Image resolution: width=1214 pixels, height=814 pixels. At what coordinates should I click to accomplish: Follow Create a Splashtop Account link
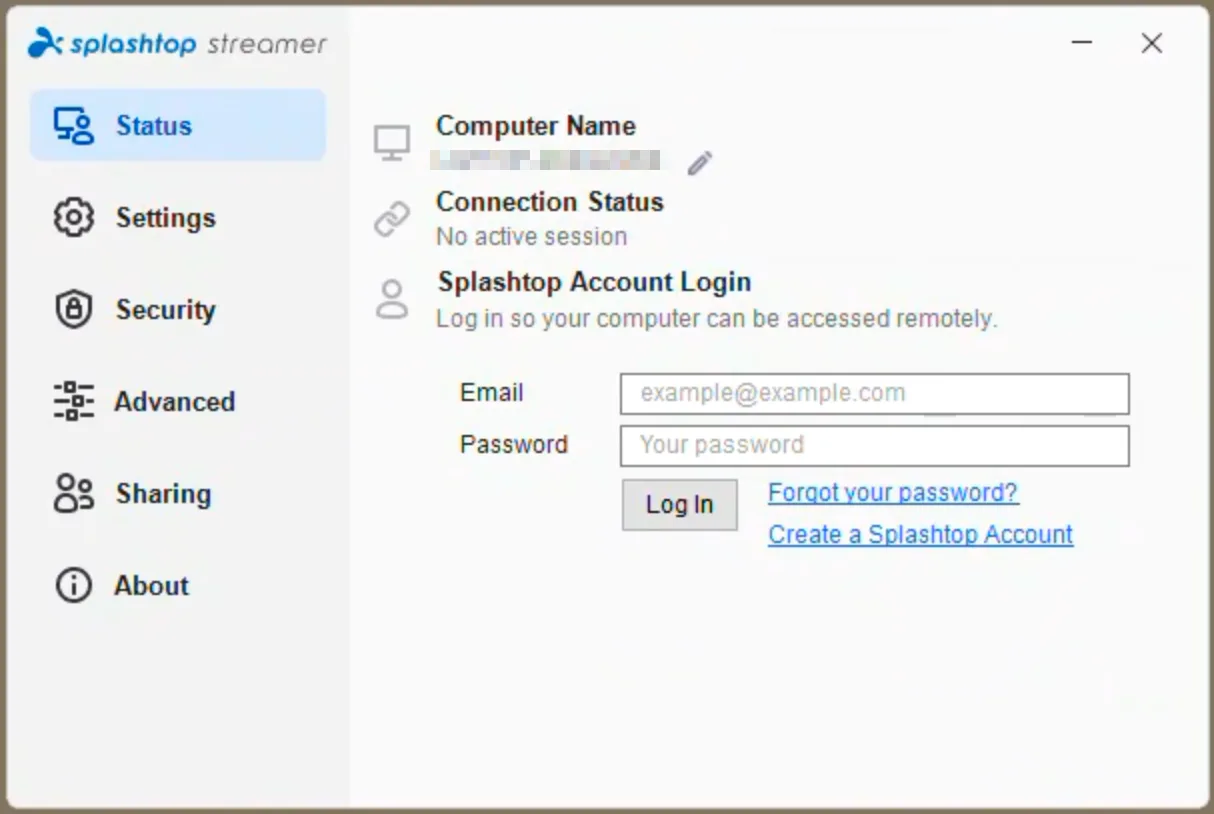[920, 534]
